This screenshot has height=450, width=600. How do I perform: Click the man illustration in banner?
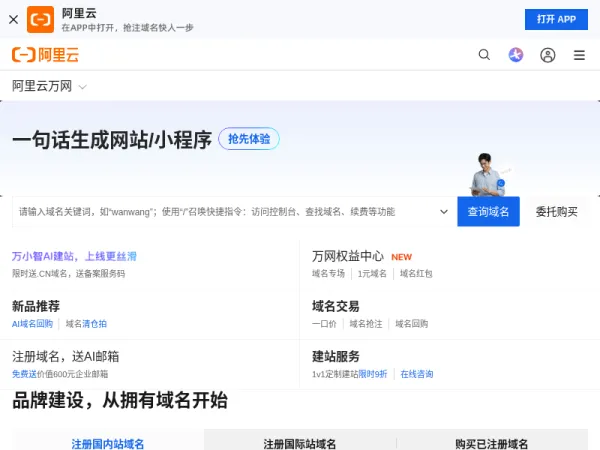pyautogui.click(x=489, y=174)
